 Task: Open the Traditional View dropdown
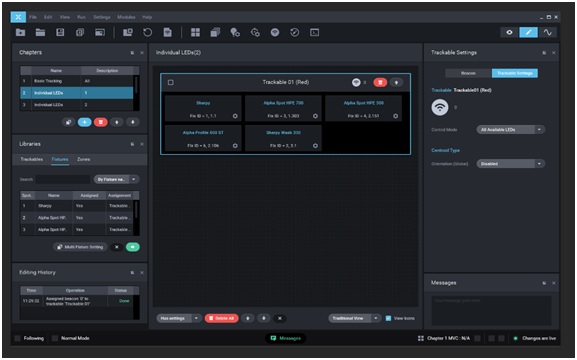(354, 318)
